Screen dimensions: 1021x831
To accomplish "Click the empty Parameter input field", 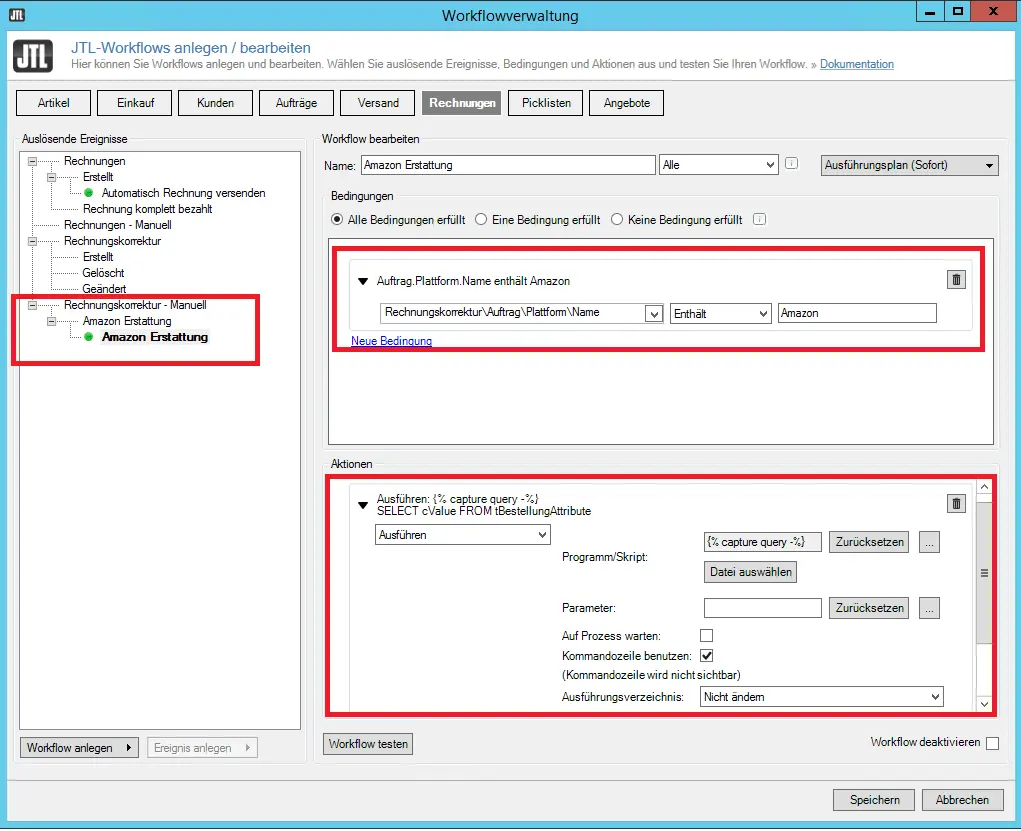I will pos(762,608).
